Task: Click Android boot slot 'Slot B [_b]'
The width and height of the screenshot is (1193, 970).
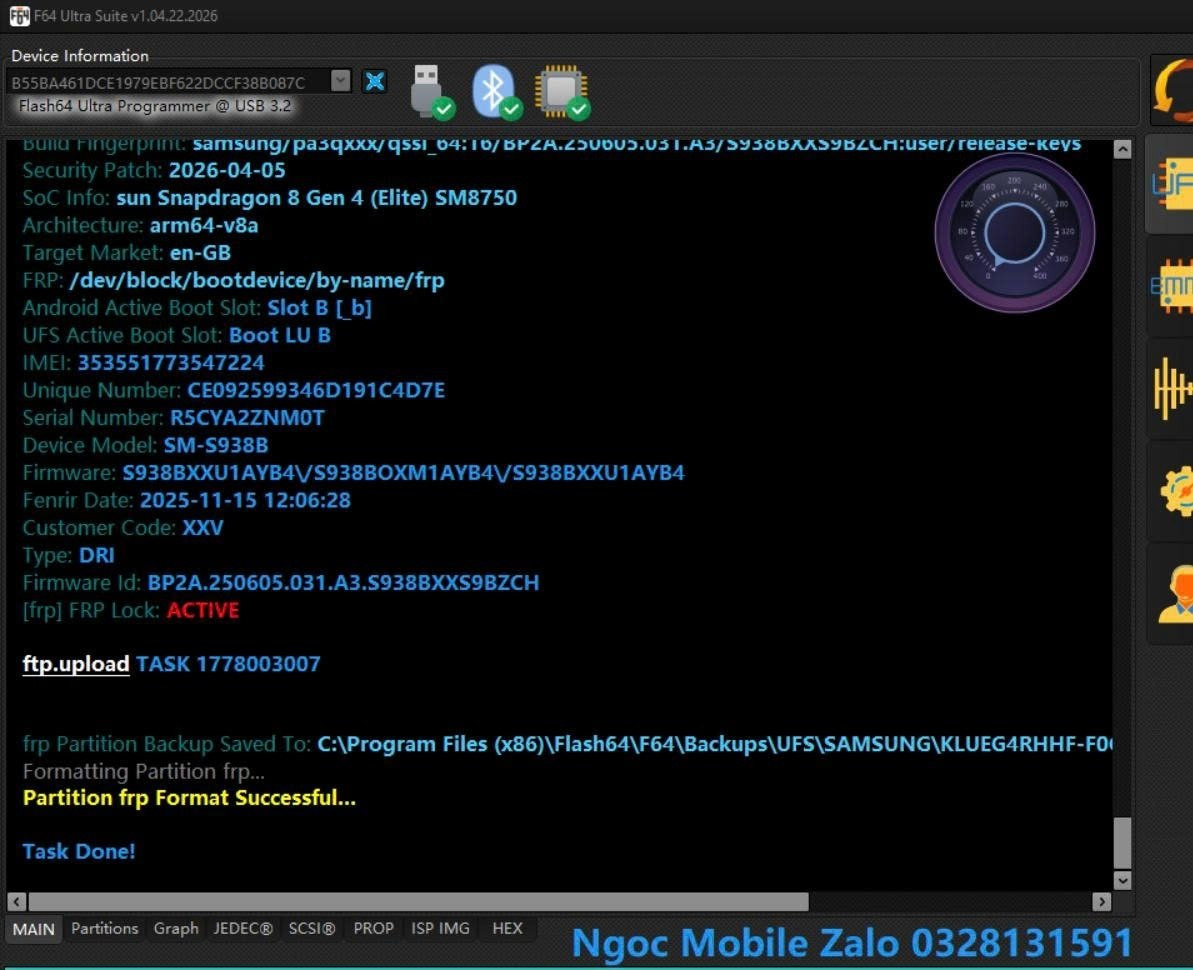Action: [320, 308]
